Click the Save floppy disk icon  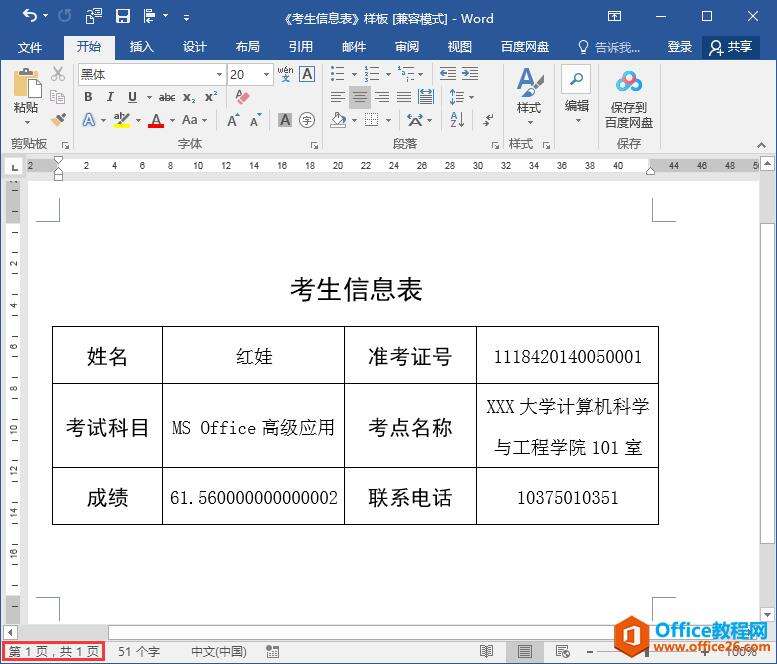tap(122, 16)
